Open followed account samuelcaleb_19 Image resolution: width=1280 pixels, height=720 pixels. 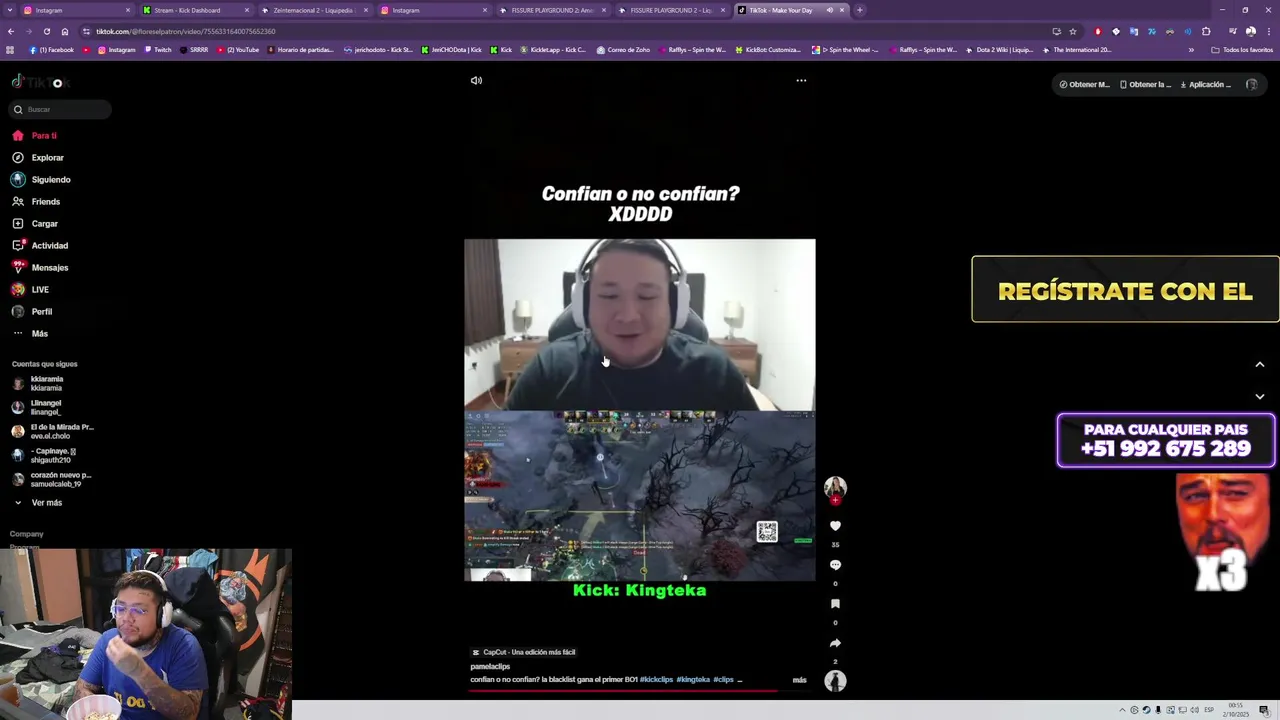[x=51, y=479]
